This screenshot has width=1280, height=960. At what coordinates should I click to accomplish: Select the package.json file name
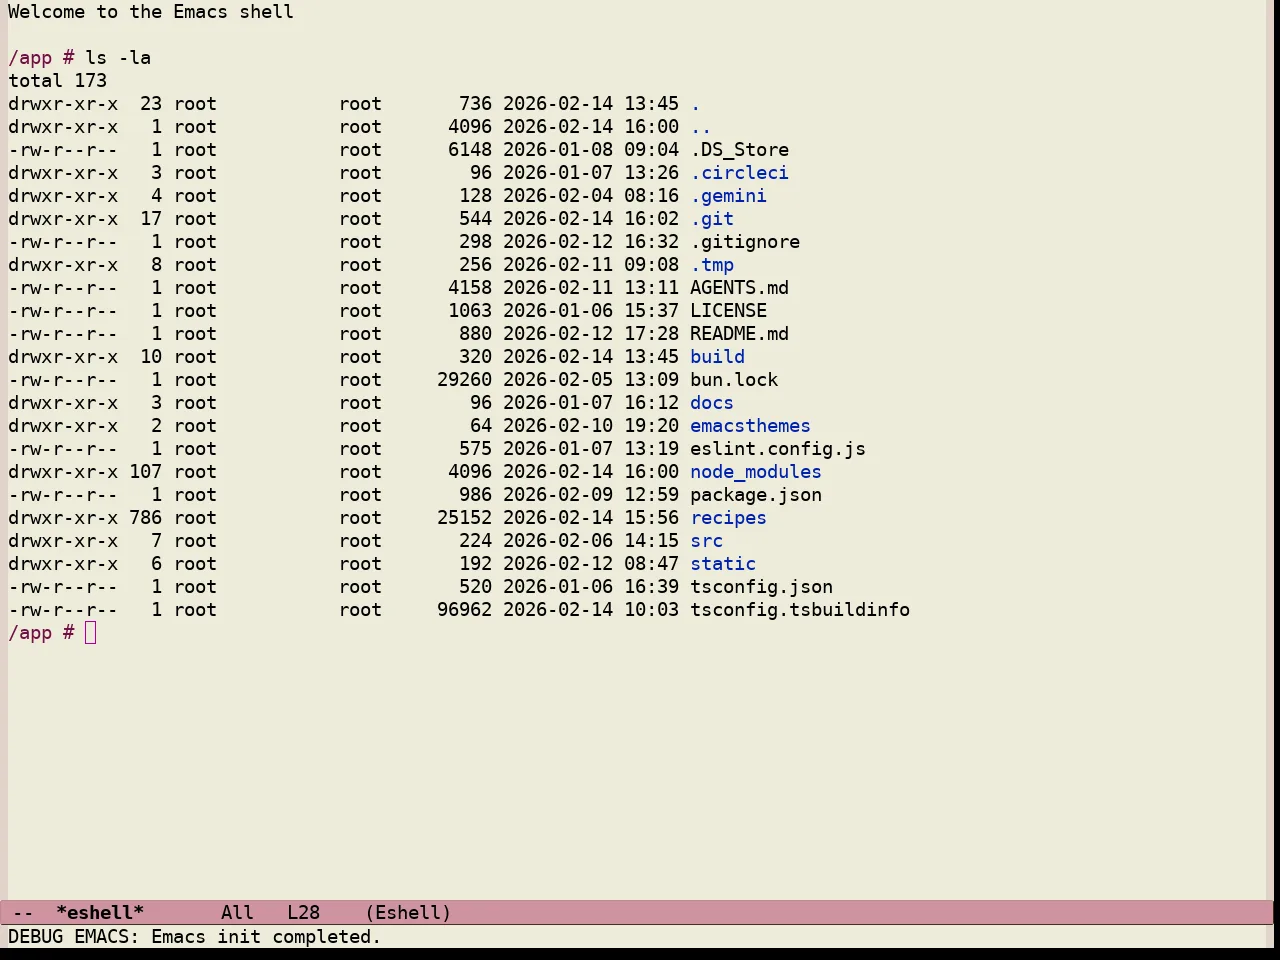pos(756,495)
